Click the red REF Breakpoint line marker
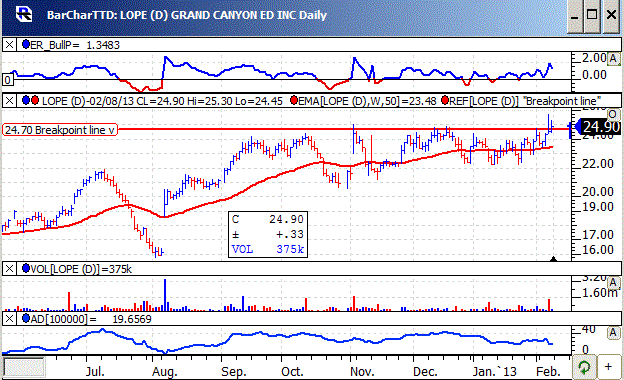Image resolution: width=624 pixels, height=380 pixels. (445, 100)
